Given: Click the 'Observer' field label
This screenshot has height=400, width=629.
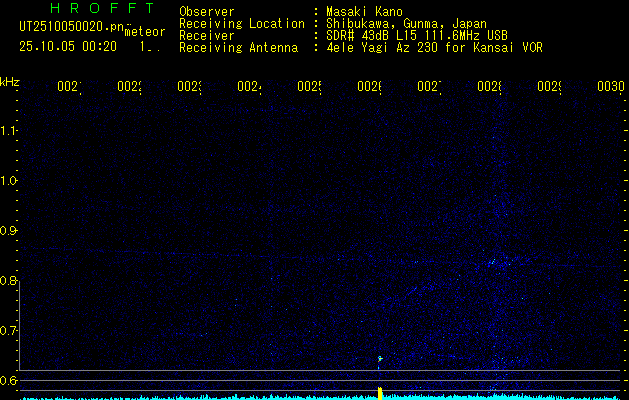Looking at the screenshot, I should (207, 12).
